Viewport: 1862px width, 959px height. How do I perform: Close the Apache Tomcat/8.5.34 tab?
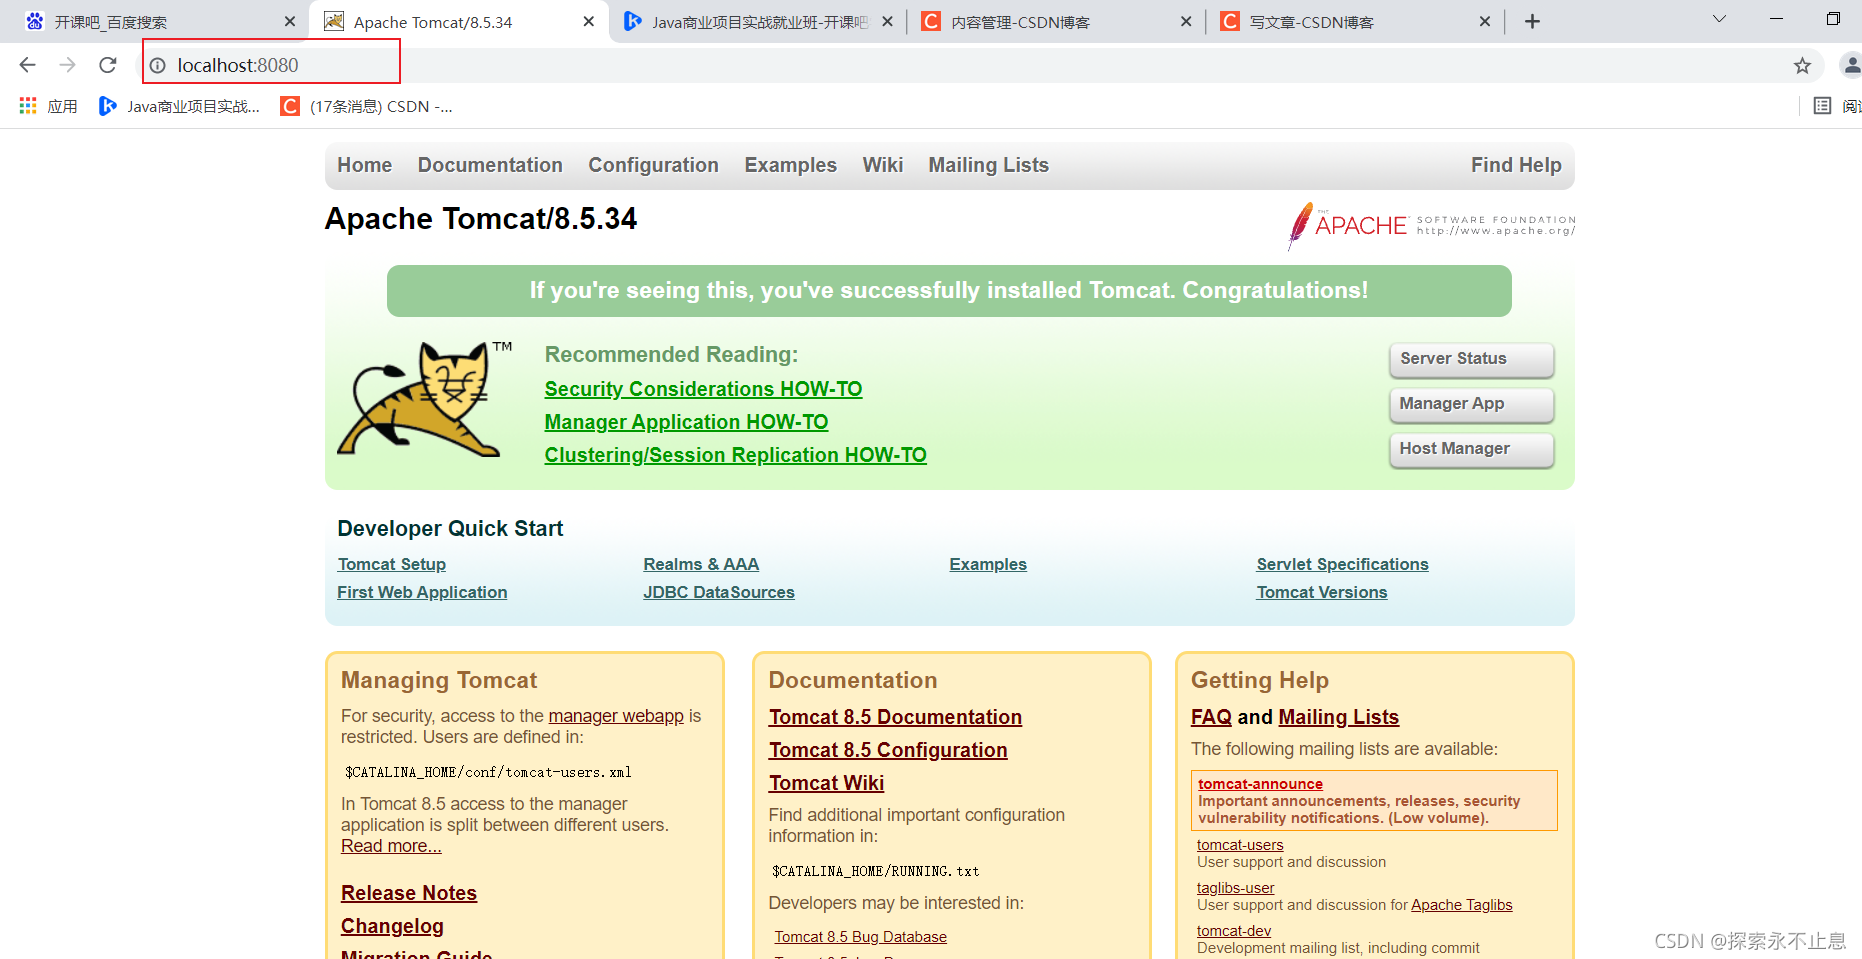589,21
